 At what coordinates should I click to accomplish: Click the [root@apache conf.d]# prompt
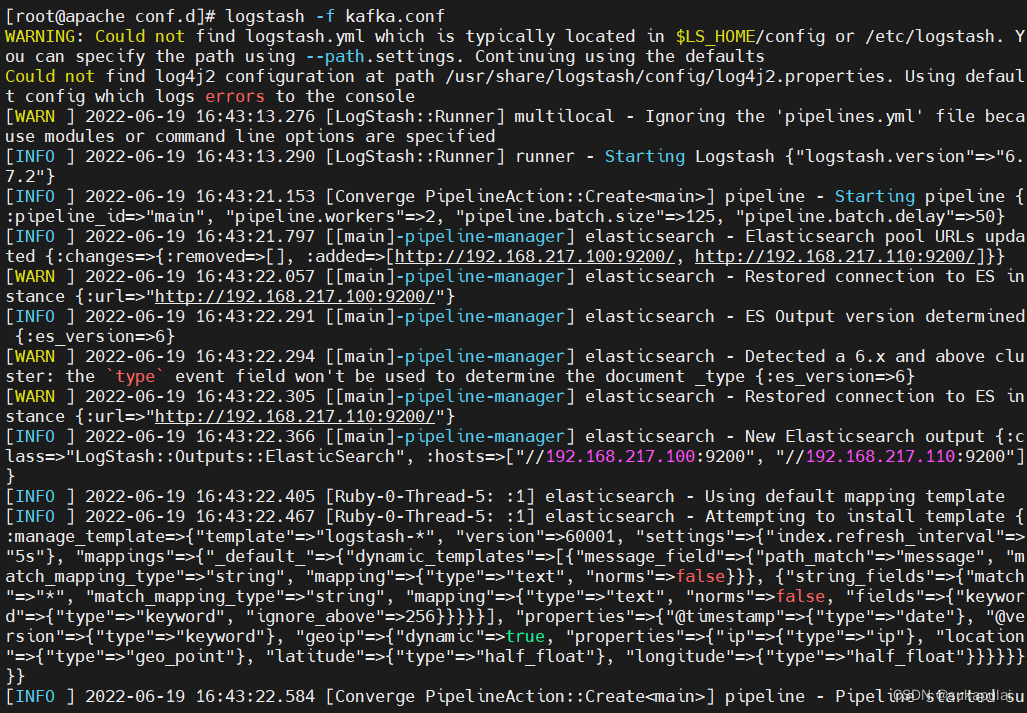(109, 16)
